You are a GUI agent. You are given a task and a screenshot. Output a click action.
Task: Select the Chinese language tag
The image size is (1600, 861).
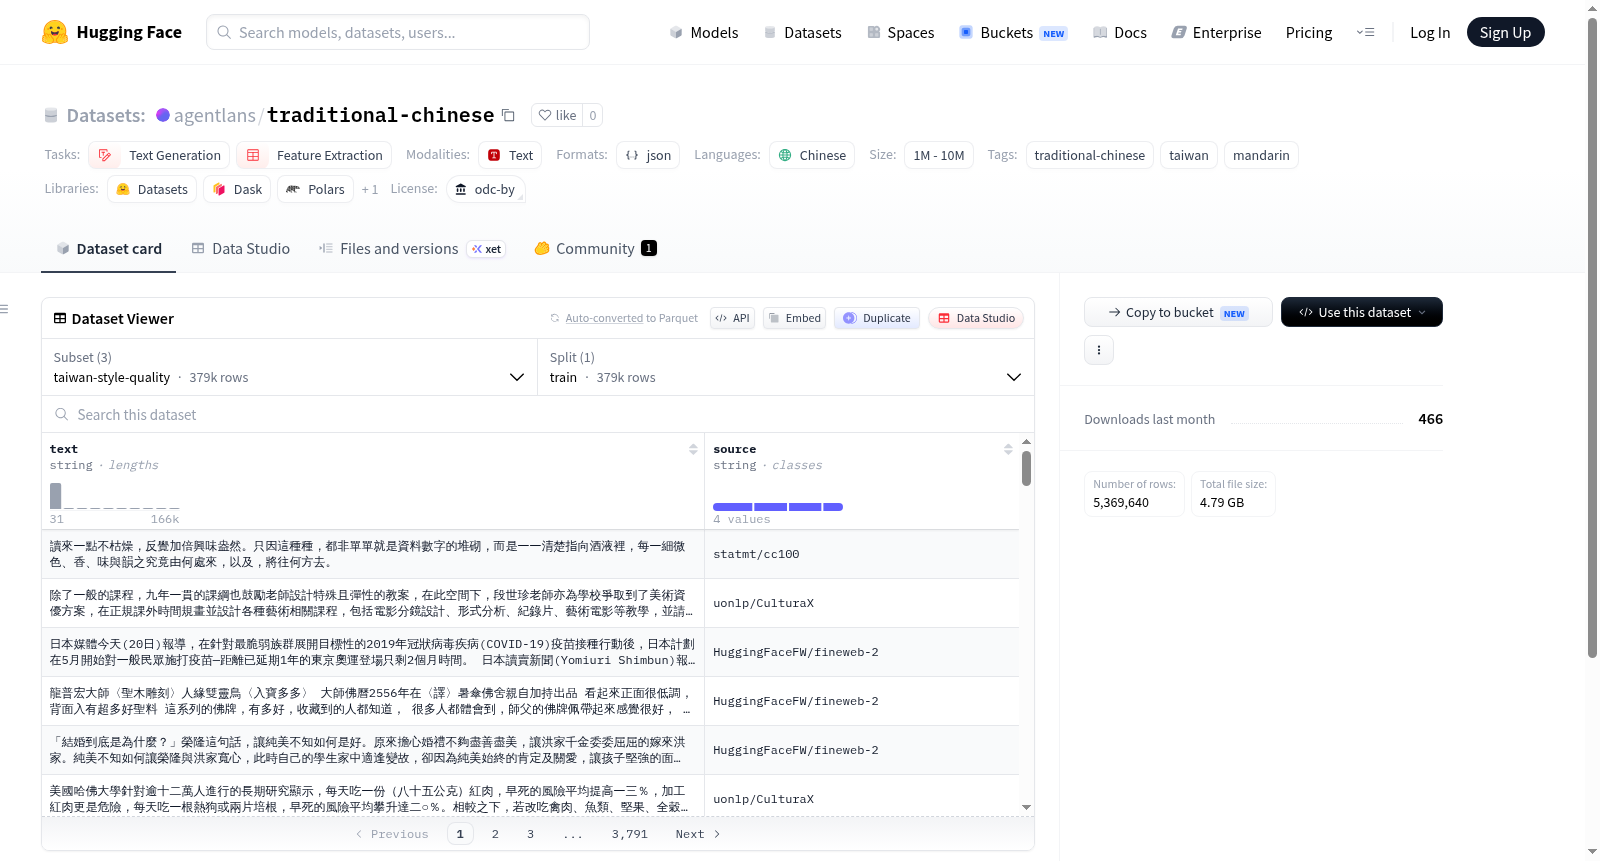click(812, 155)
